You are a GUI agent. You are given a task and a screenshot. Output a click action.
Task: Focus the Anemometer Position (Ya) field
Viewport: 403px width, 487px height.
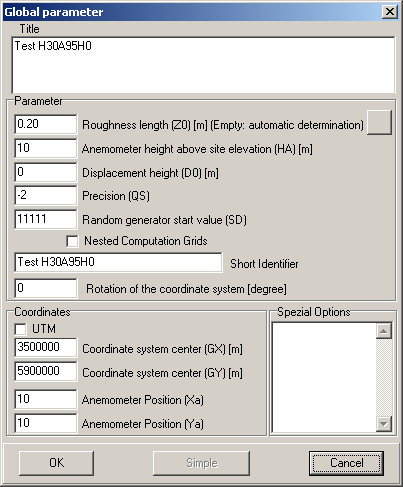pos(46,424)
